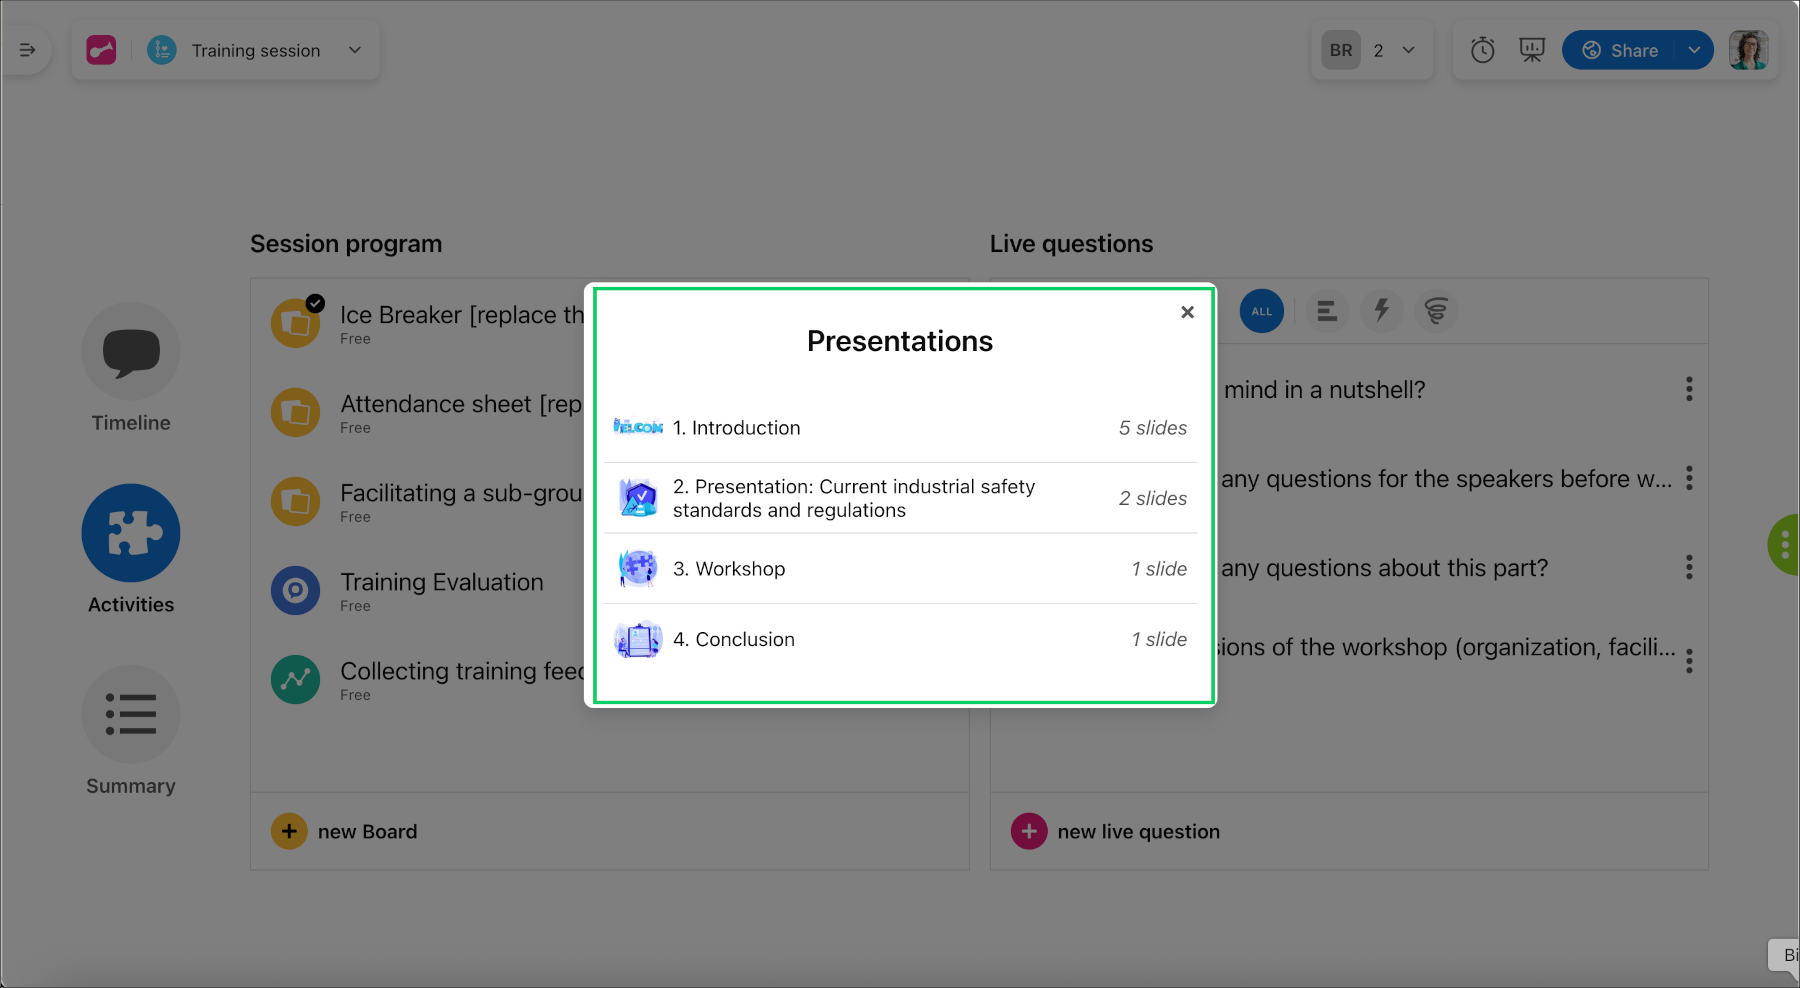Click the Attendance sheet board icon

[296, 412]
